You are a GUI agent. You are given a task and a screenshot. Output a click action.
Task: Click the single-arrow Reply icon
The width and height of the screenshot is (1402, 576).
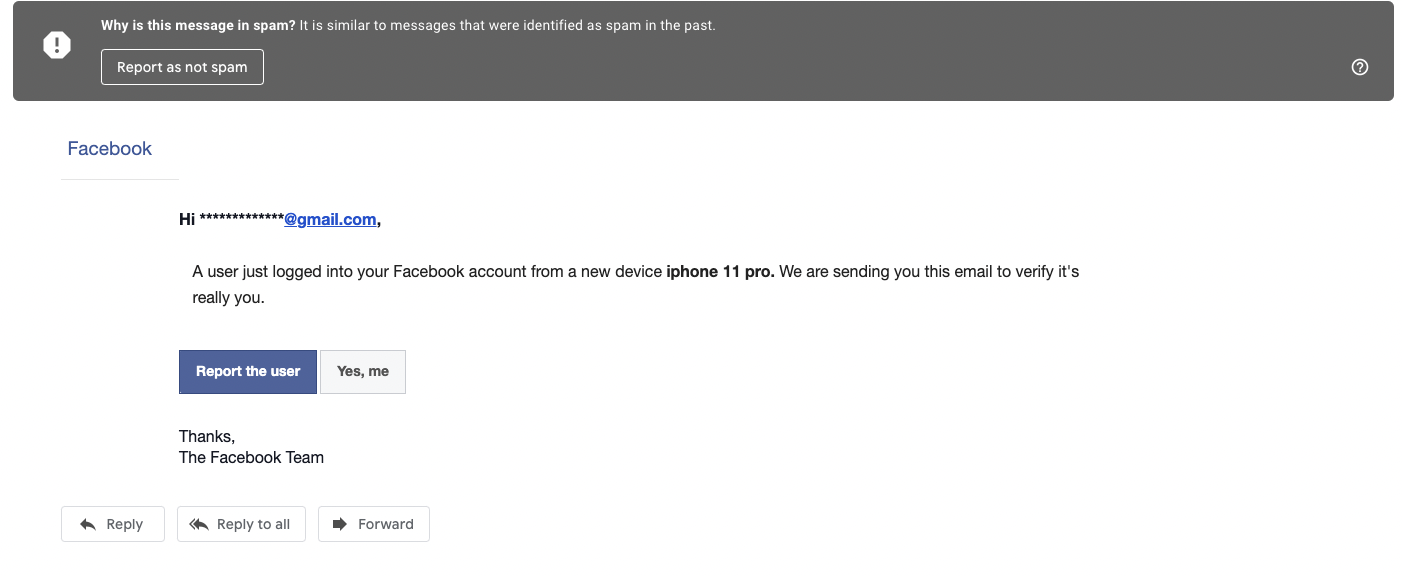pos(88,524)
